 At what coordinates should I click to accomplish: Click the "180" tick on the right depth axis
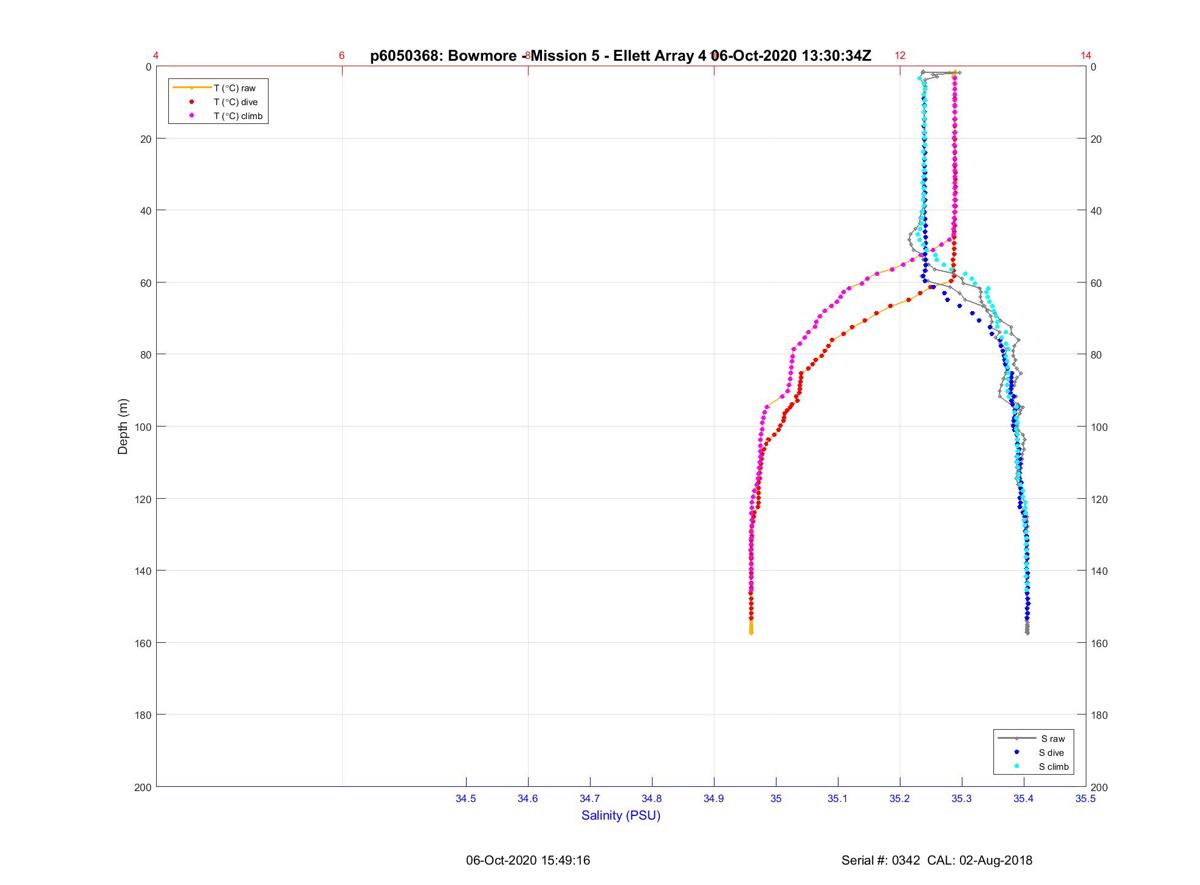(x=1100, y=715)
